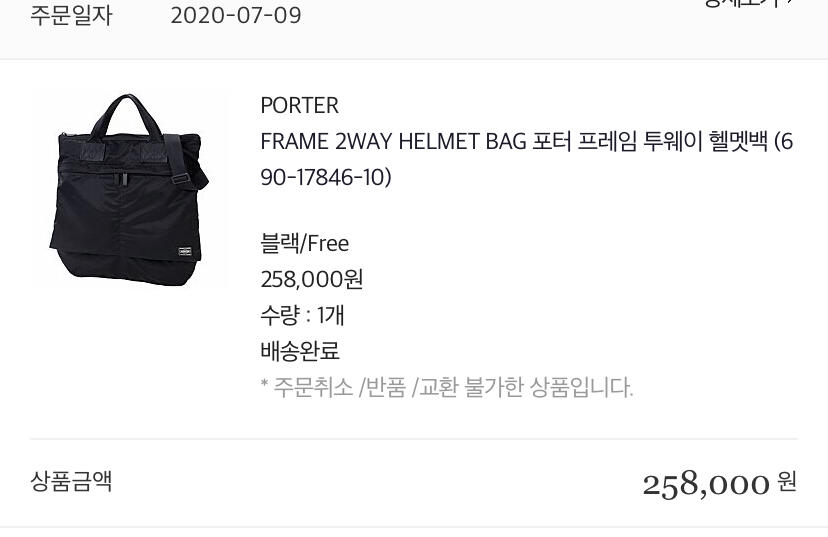Image resolution: width=828 pixels, height=537 pixels.
Task: Click the 258,000원 item price
Action: (x=312, y=279)
